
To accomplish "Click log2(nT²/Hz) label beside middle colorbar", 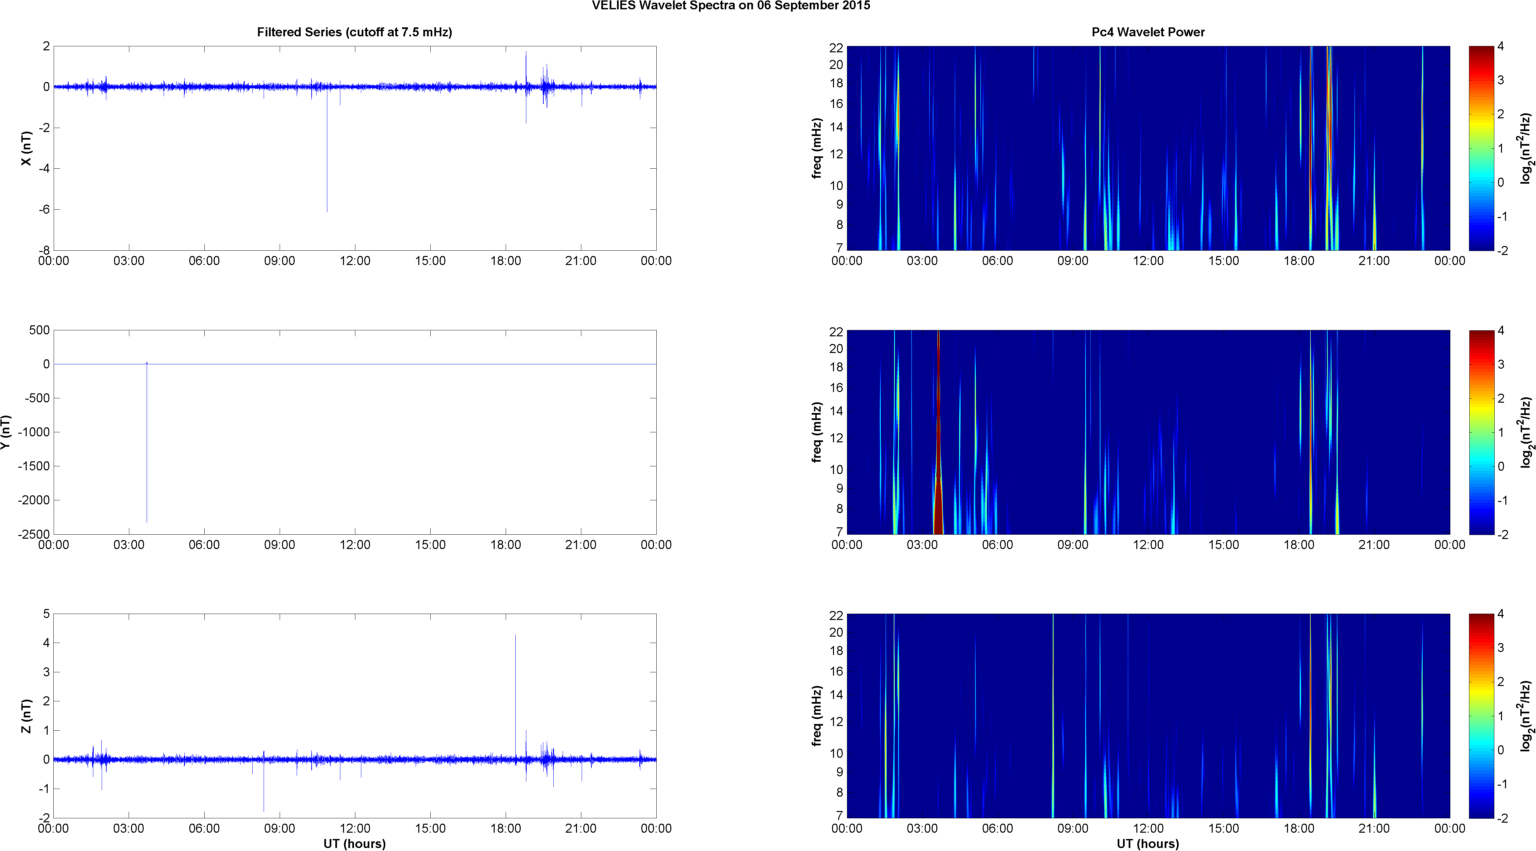I will 1526,432.
